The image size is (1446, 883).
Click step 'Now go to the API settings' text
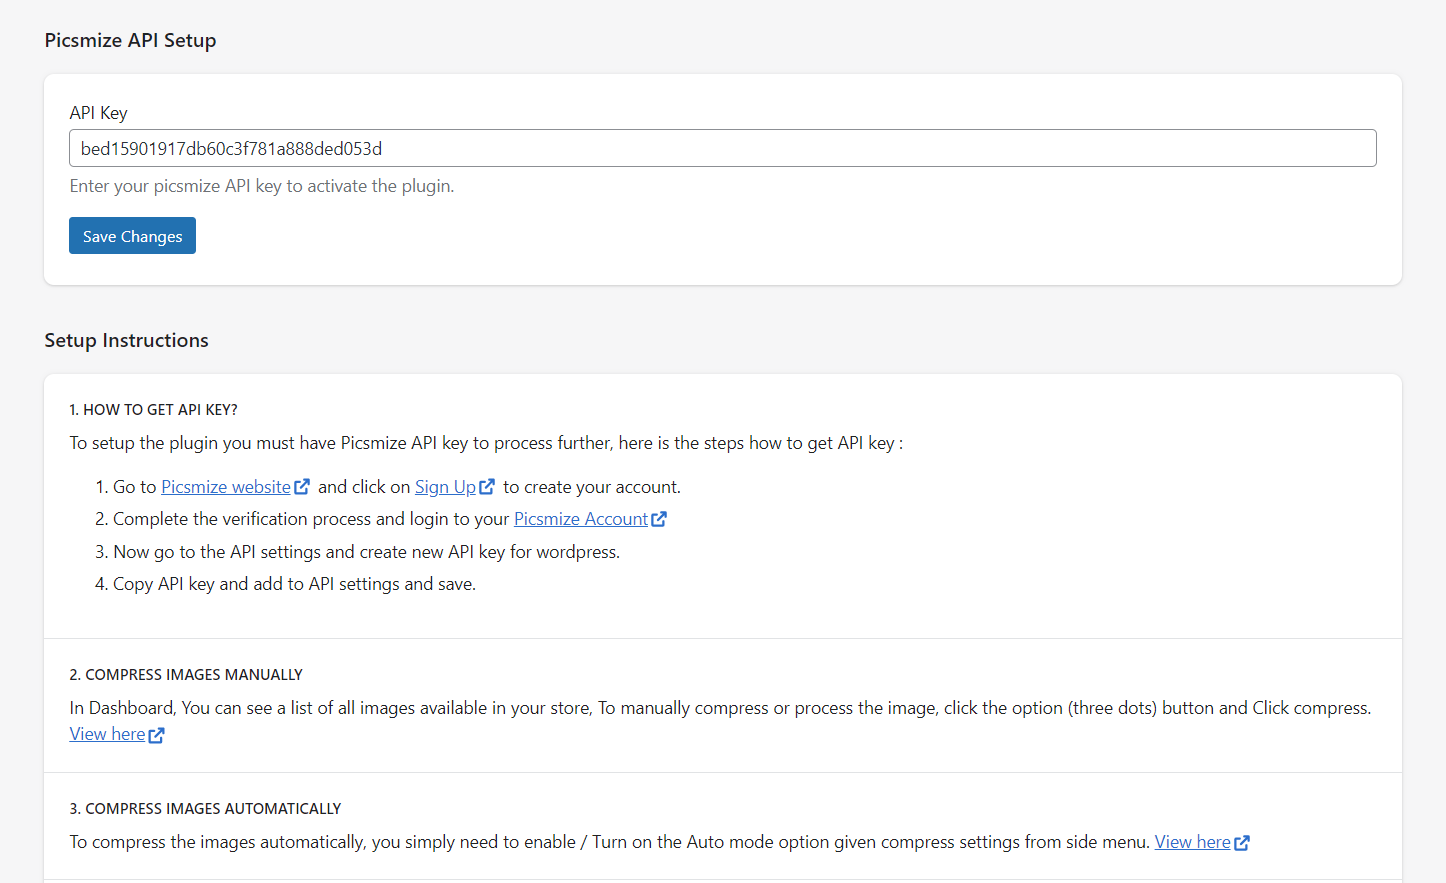point(366,552)
